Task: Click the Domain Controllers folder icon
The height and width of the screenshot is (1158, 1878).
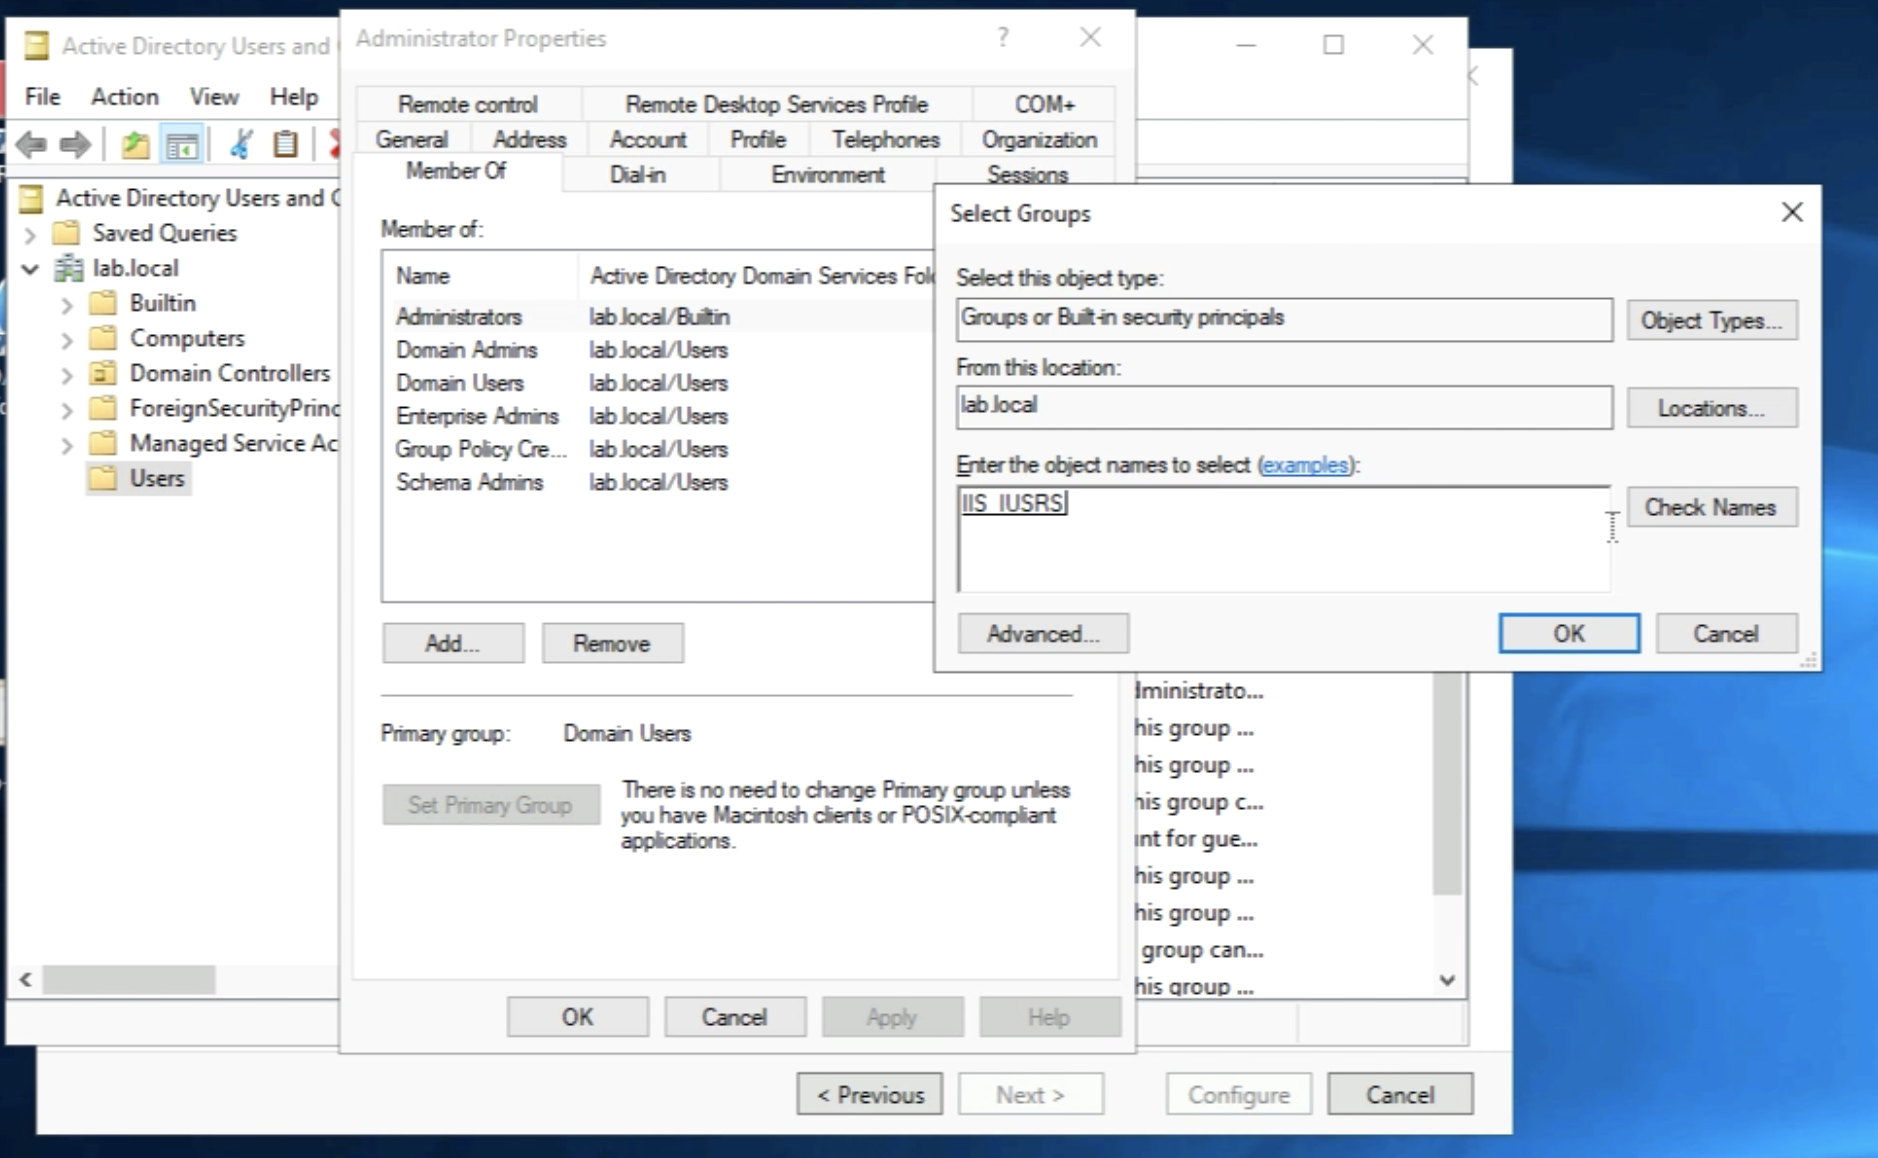Action: pos(102,373)
